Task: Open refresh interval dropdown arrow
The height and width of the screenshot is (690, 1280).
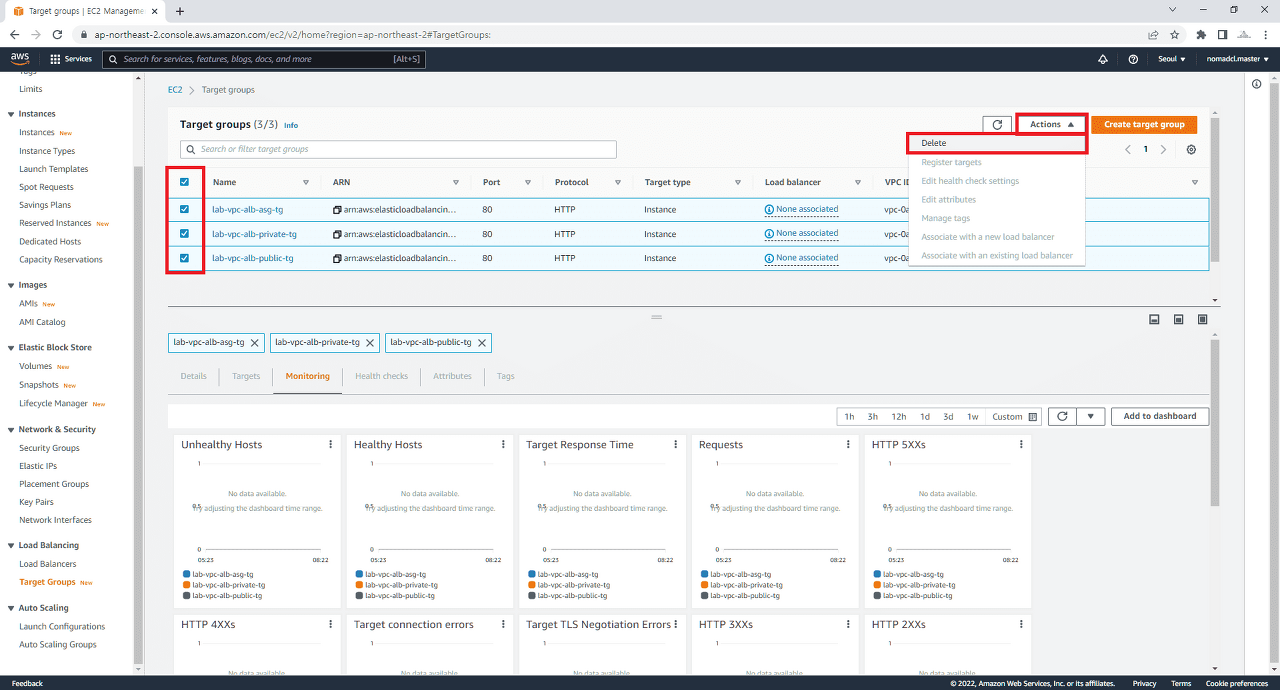Action: pos(1091,416)
